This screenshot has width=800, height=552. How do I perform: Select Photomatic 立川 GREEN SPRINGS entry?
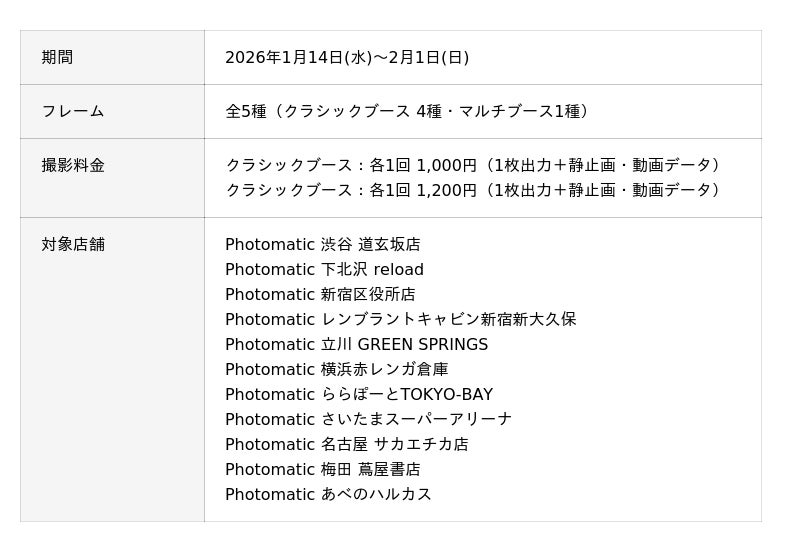click(356, 345)
